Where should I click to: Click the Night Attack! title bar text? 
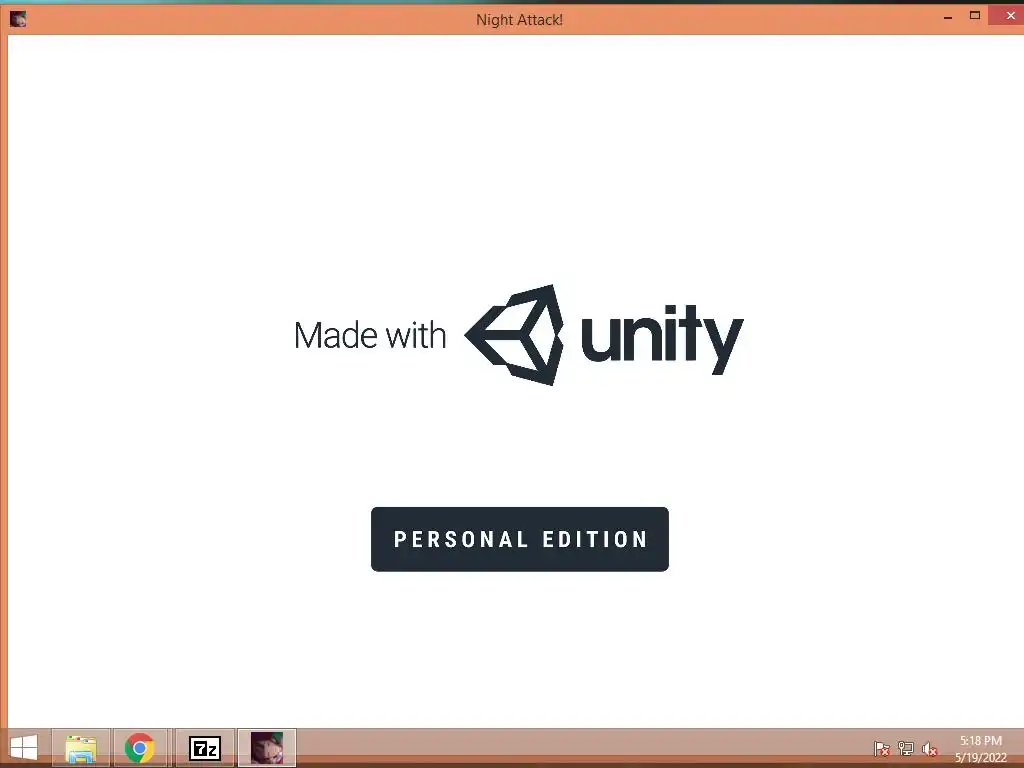[x=519, y=20]
